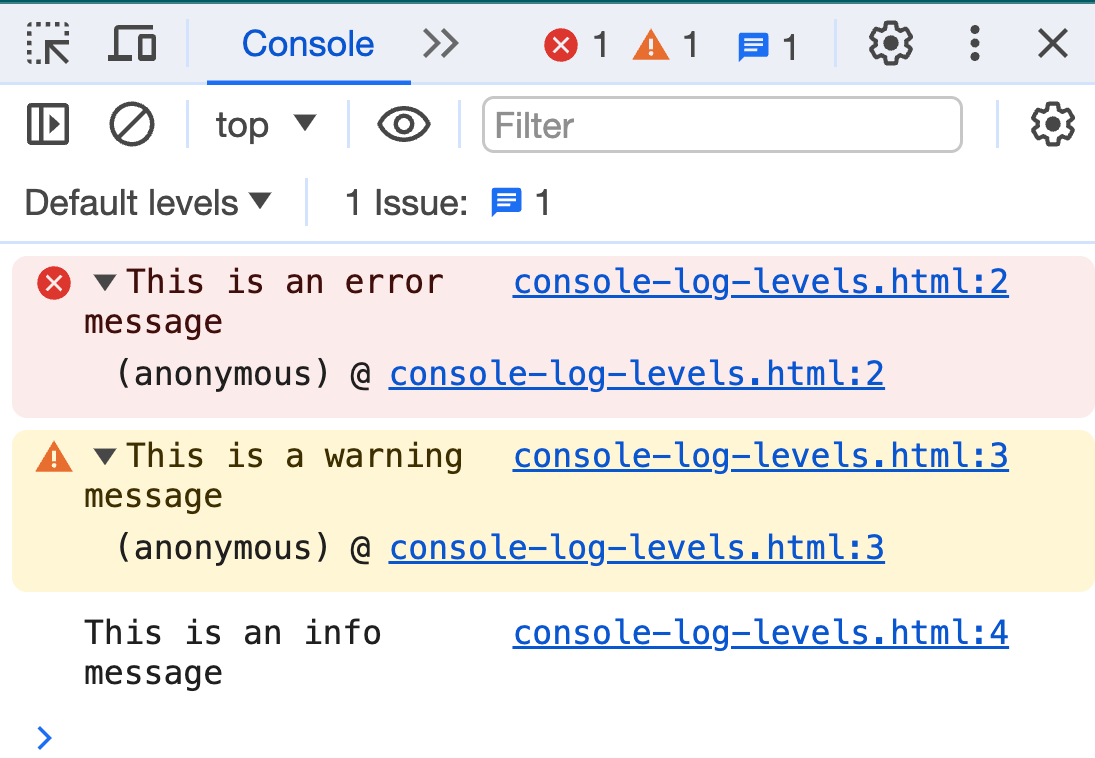Open the customize DevTools three-dot menu
The image size is (1095, 758).
point(974,44)
